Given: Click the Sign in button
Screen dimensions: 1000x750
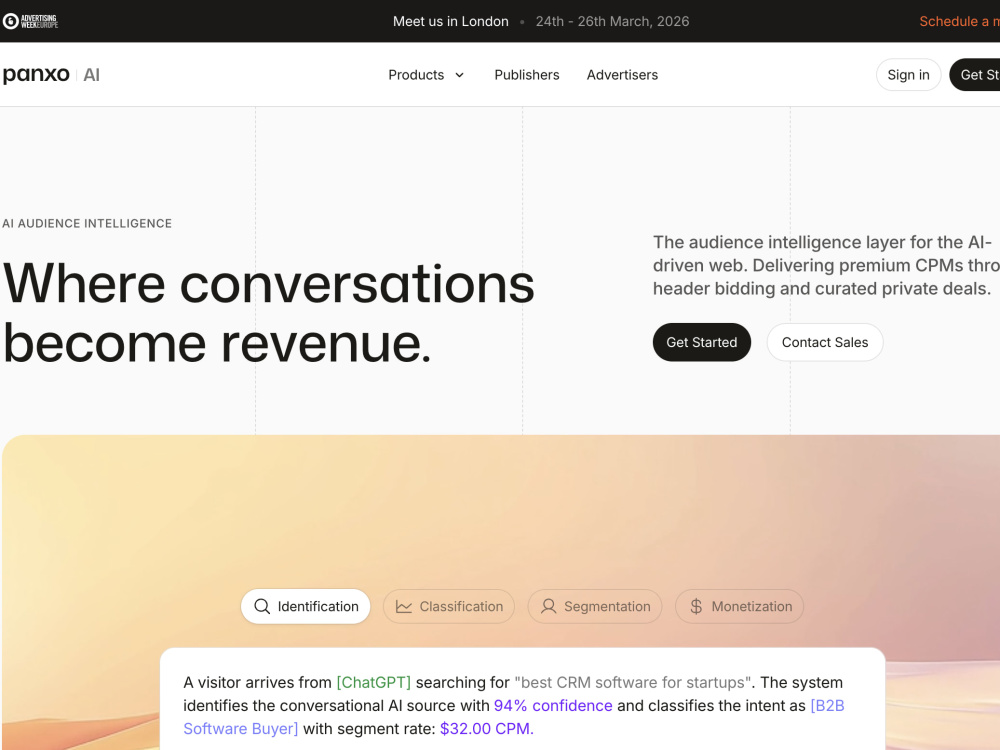Looking at the screenshot, I should [x=908, y=75].
